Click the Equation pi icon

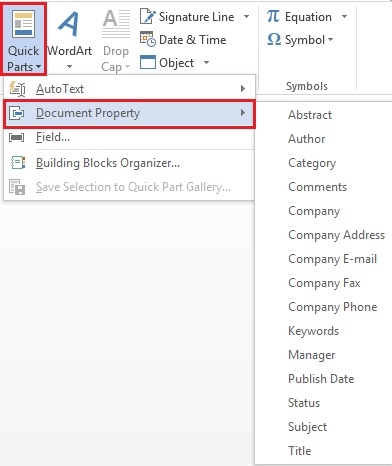pyautogui.click(x=273, y=16)
